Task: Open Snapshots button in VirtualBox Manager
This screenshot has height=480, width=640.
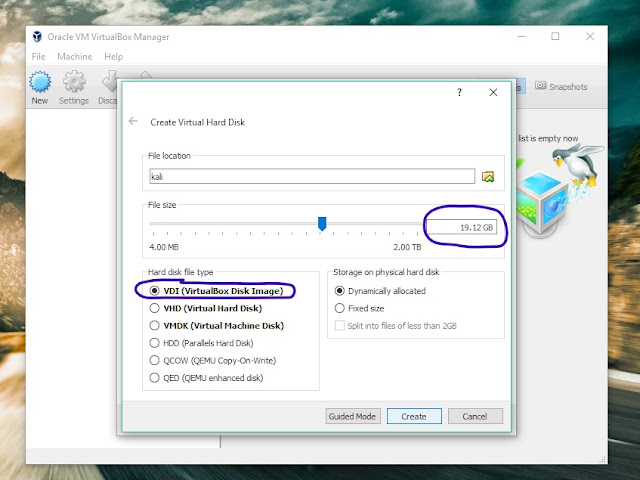Action: (x=561, y=87)
